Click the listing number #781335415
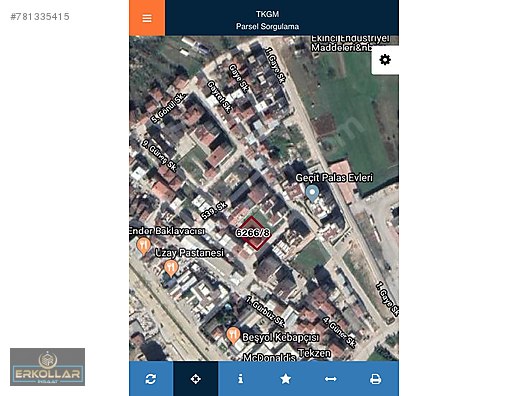The width and height of the screenshot is (528, 396). [40, 16]
